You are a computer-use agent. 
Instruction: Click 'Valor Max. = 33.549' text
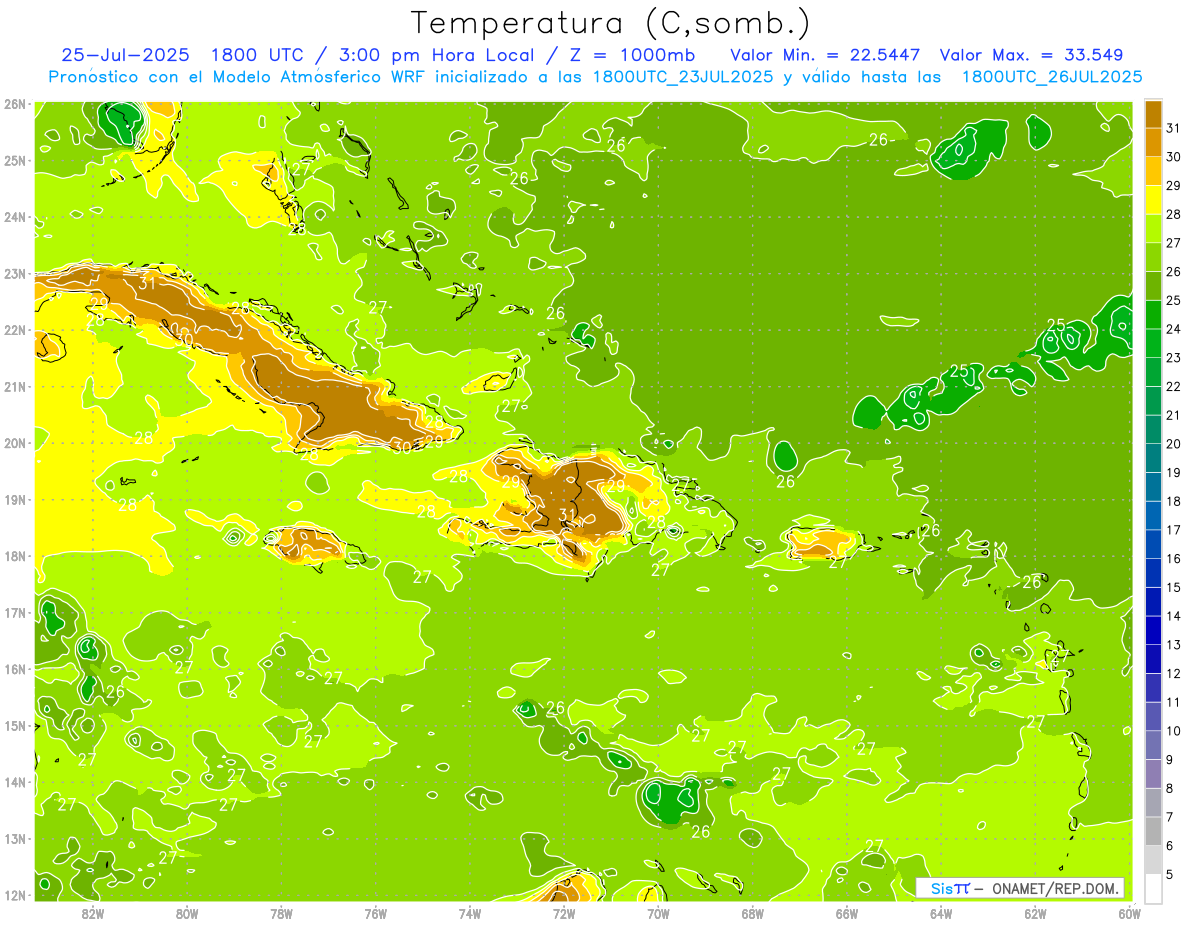point(1031,55)
